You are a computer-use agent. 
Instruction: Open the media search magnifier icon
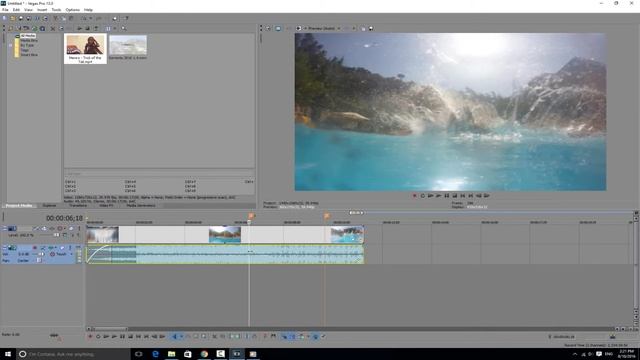pos(123,29)
